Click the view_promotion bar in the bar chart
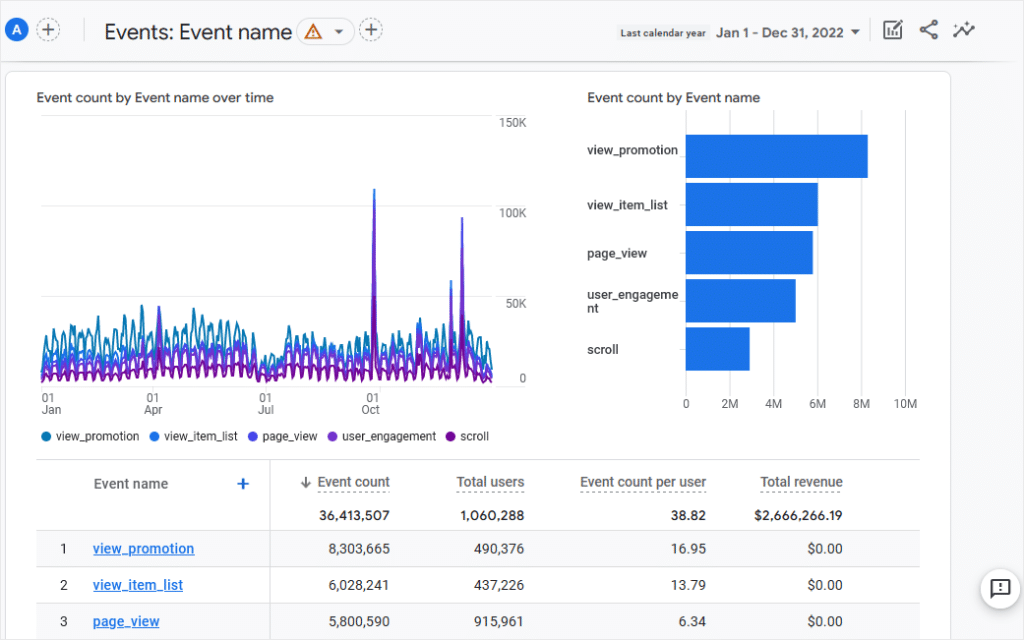 pyautogui.click(x=776, y=156)
